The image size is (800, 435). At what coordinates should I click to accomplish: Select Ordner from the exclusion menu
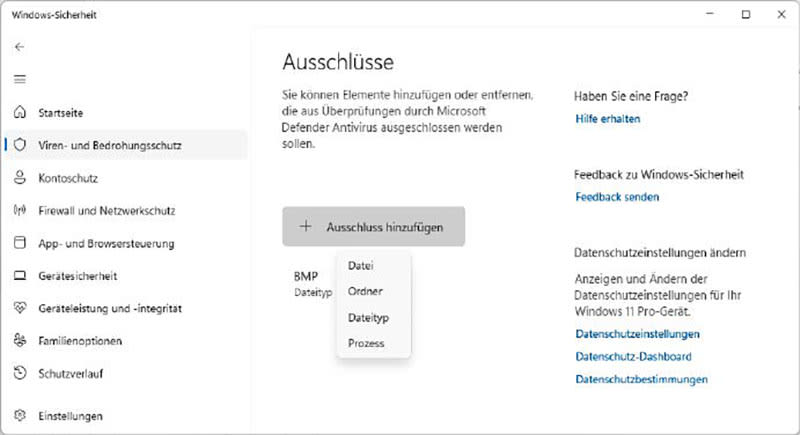365,291
